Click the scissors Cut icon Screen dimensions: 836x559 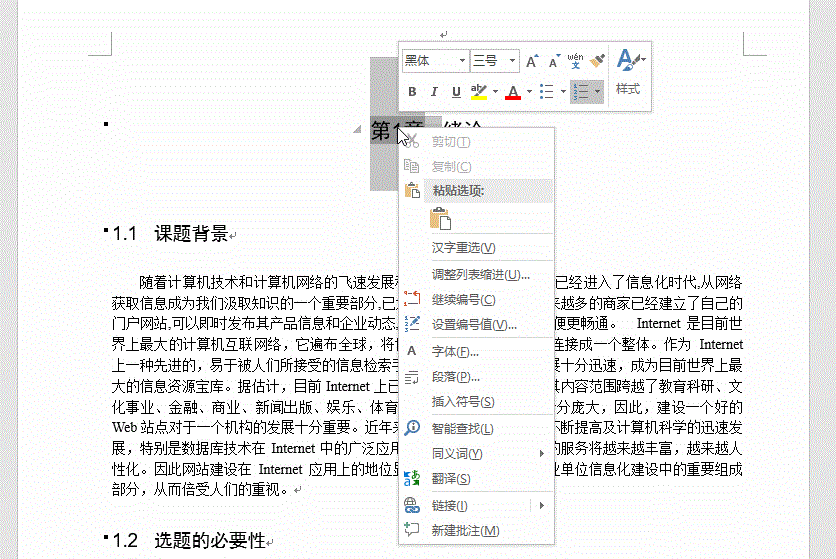click(412, 141)
